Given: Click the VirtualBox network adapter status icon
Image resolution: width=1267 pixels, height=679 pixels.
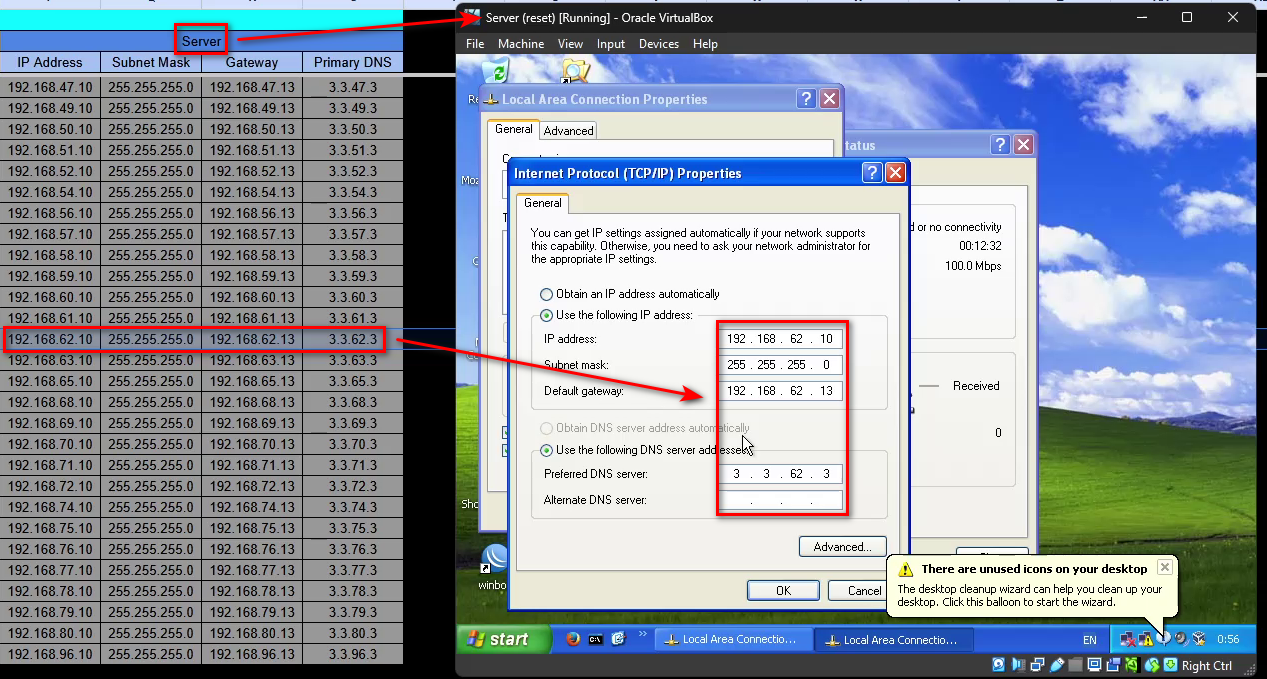Looking at the screenshot, I should coord(1037,665).
